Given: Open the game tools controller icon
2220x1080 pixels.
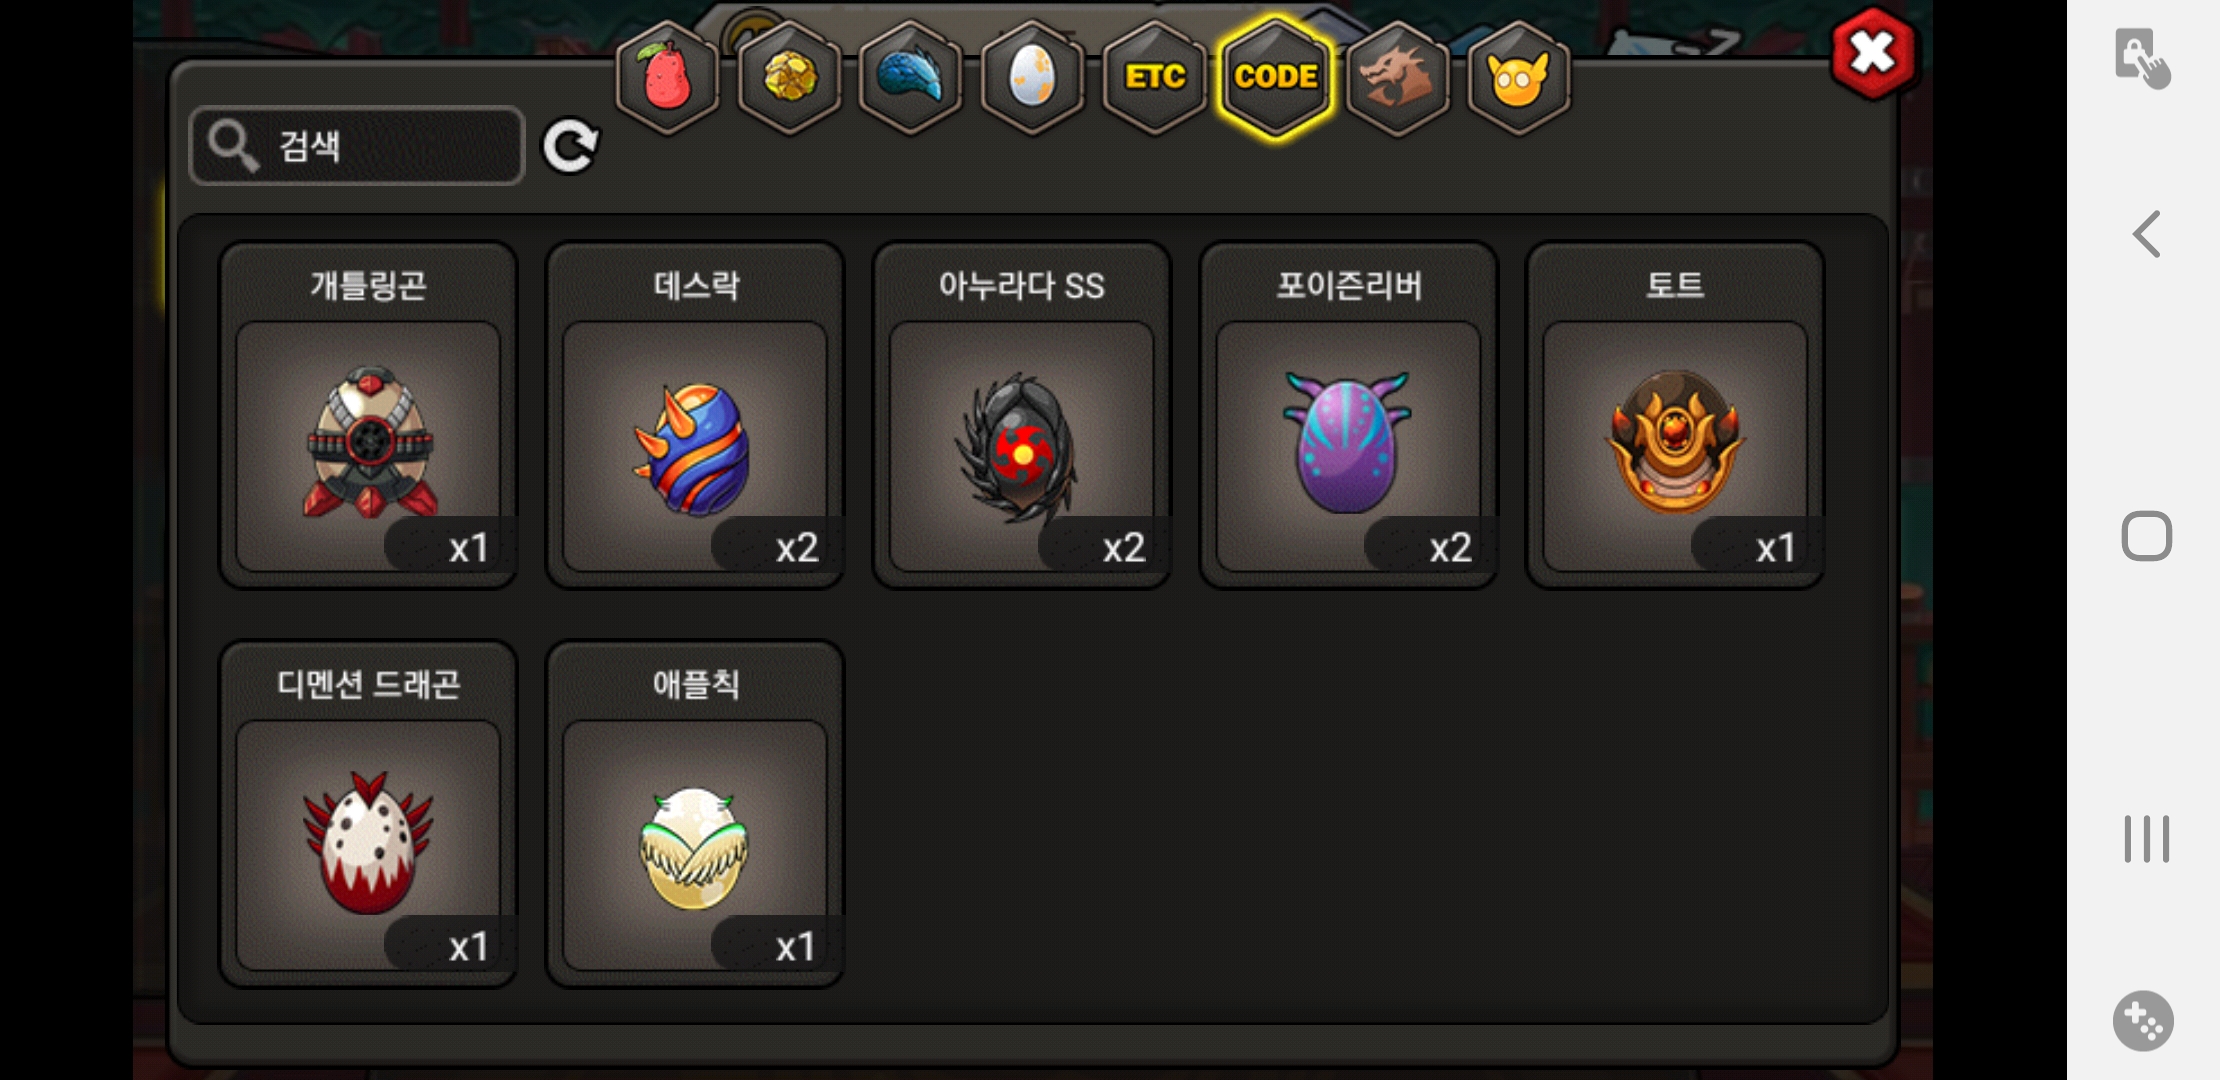Looking at the screenshot, I should pos(2143,1021).
